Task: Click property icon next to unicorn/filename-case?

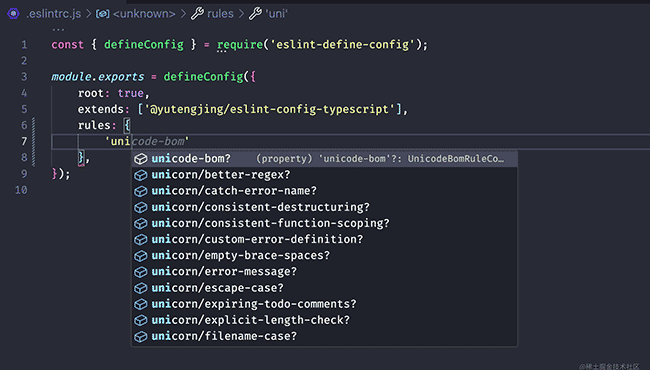Action: click(141, 337)
